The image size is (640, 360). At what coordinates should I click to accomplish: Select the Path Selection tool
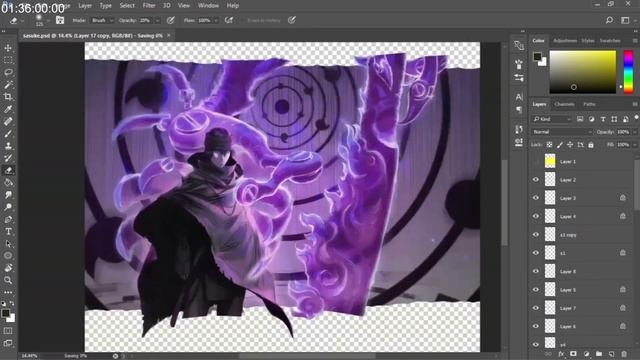pos(8,244)
